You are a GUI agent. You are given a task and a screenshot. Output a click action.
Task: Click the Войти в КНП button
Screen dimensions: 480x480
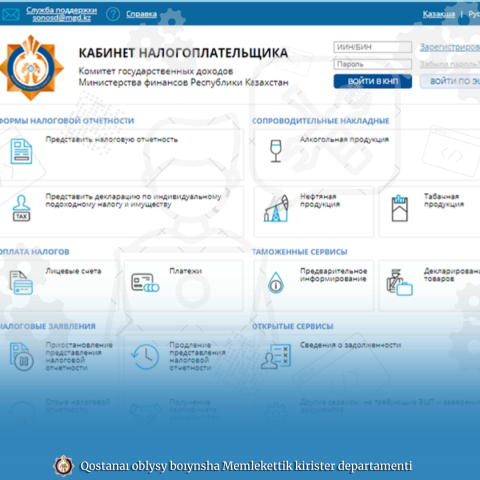pos(373,81)
